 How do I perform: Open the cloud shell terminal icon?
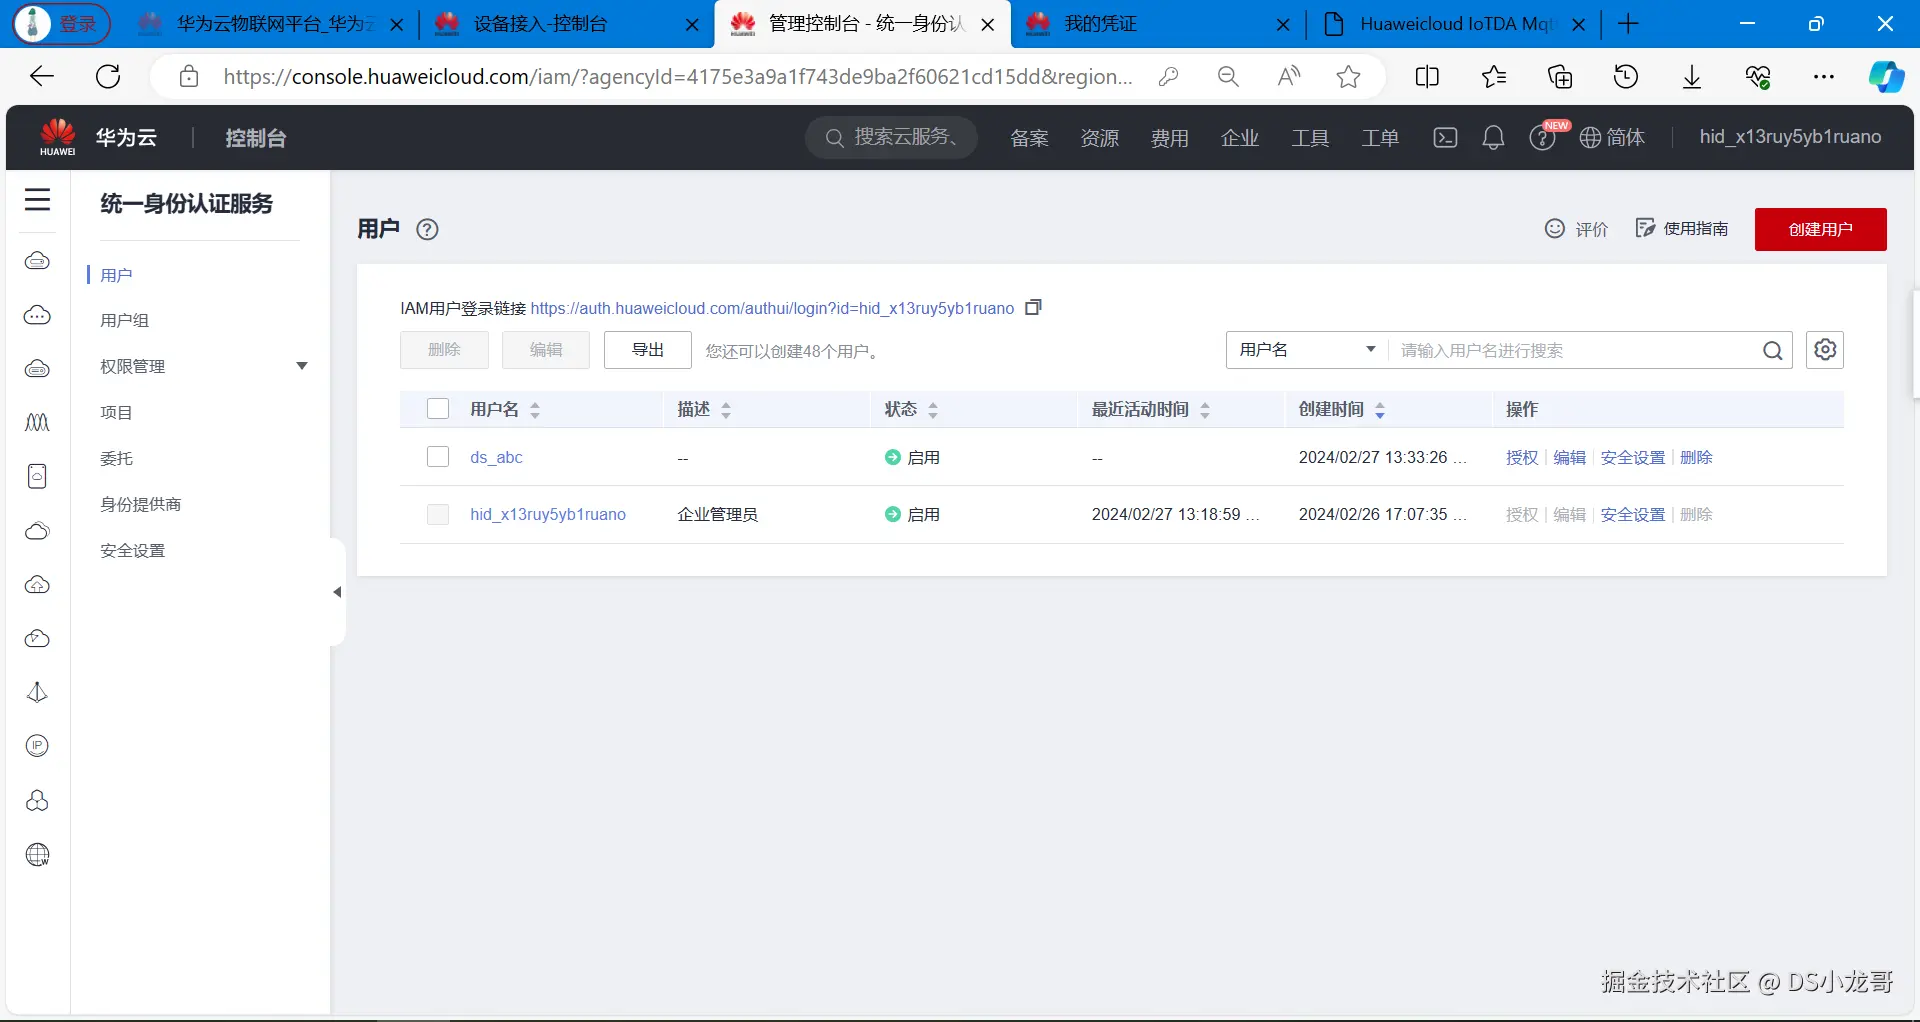tap(1445, 138)
